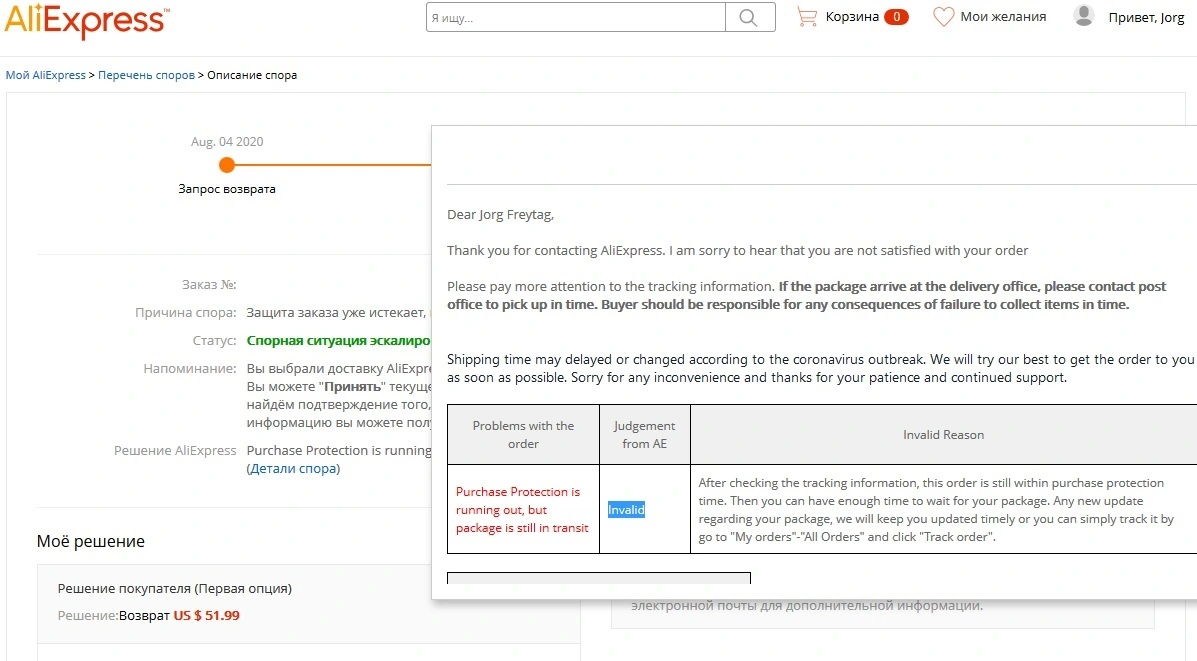Focus the 'Я ищу...' search field
Image resolution: width=1197 pixels, height=661 pixels.
[x=576, y=18]
